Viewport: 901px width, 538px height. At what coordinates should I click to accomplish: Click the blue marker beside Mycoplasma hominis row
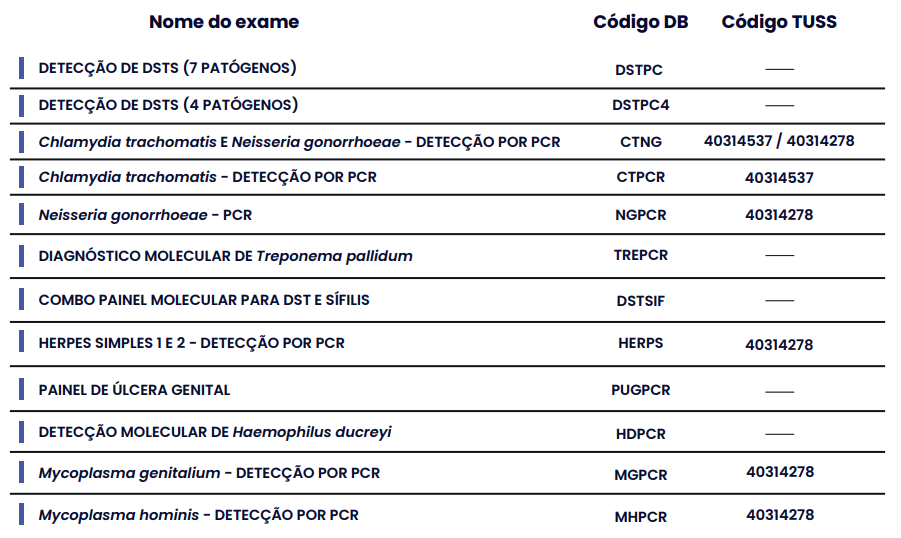tap(21, 514)
